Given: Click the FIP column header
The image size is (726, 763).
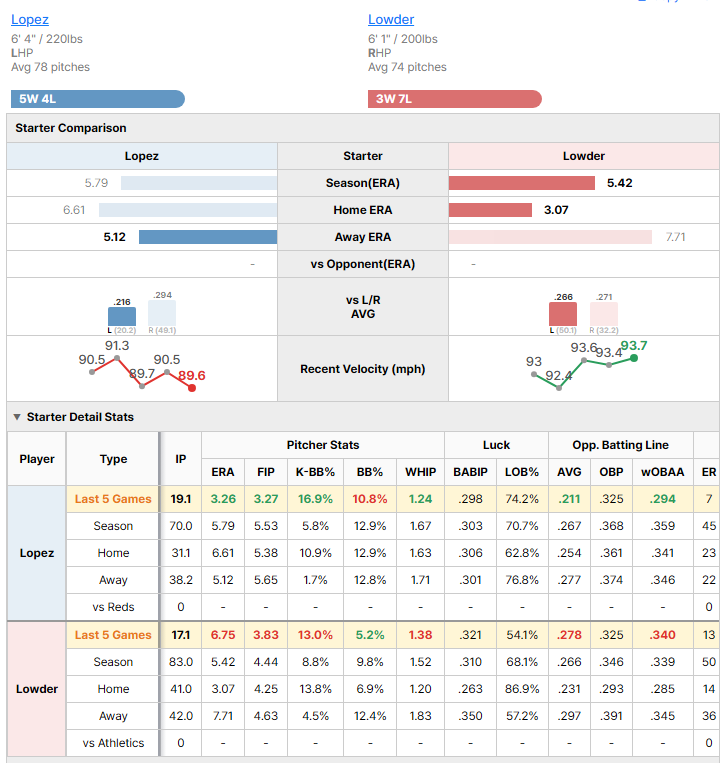Looking at the screenshot, I should point(266,472).
